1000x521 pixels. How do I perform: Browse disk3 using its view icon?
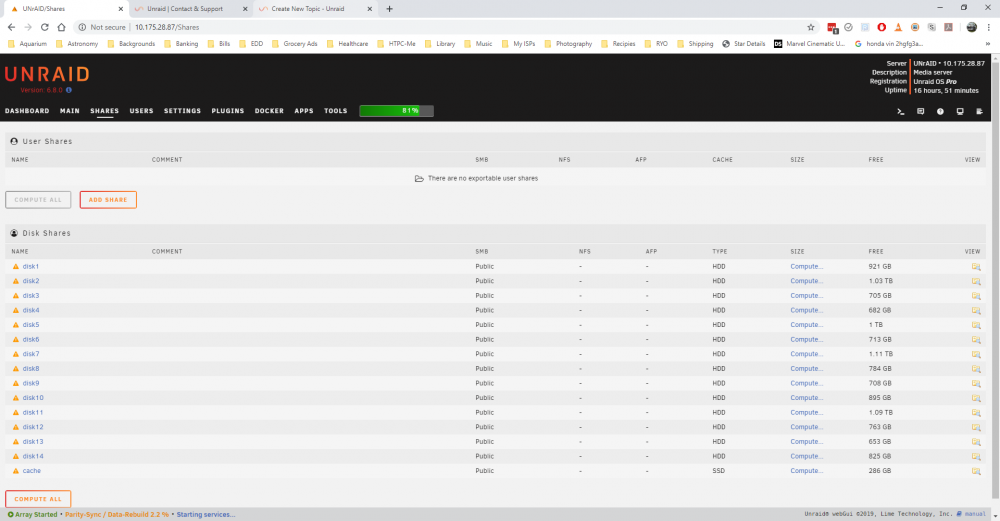[x=976, y=296]
